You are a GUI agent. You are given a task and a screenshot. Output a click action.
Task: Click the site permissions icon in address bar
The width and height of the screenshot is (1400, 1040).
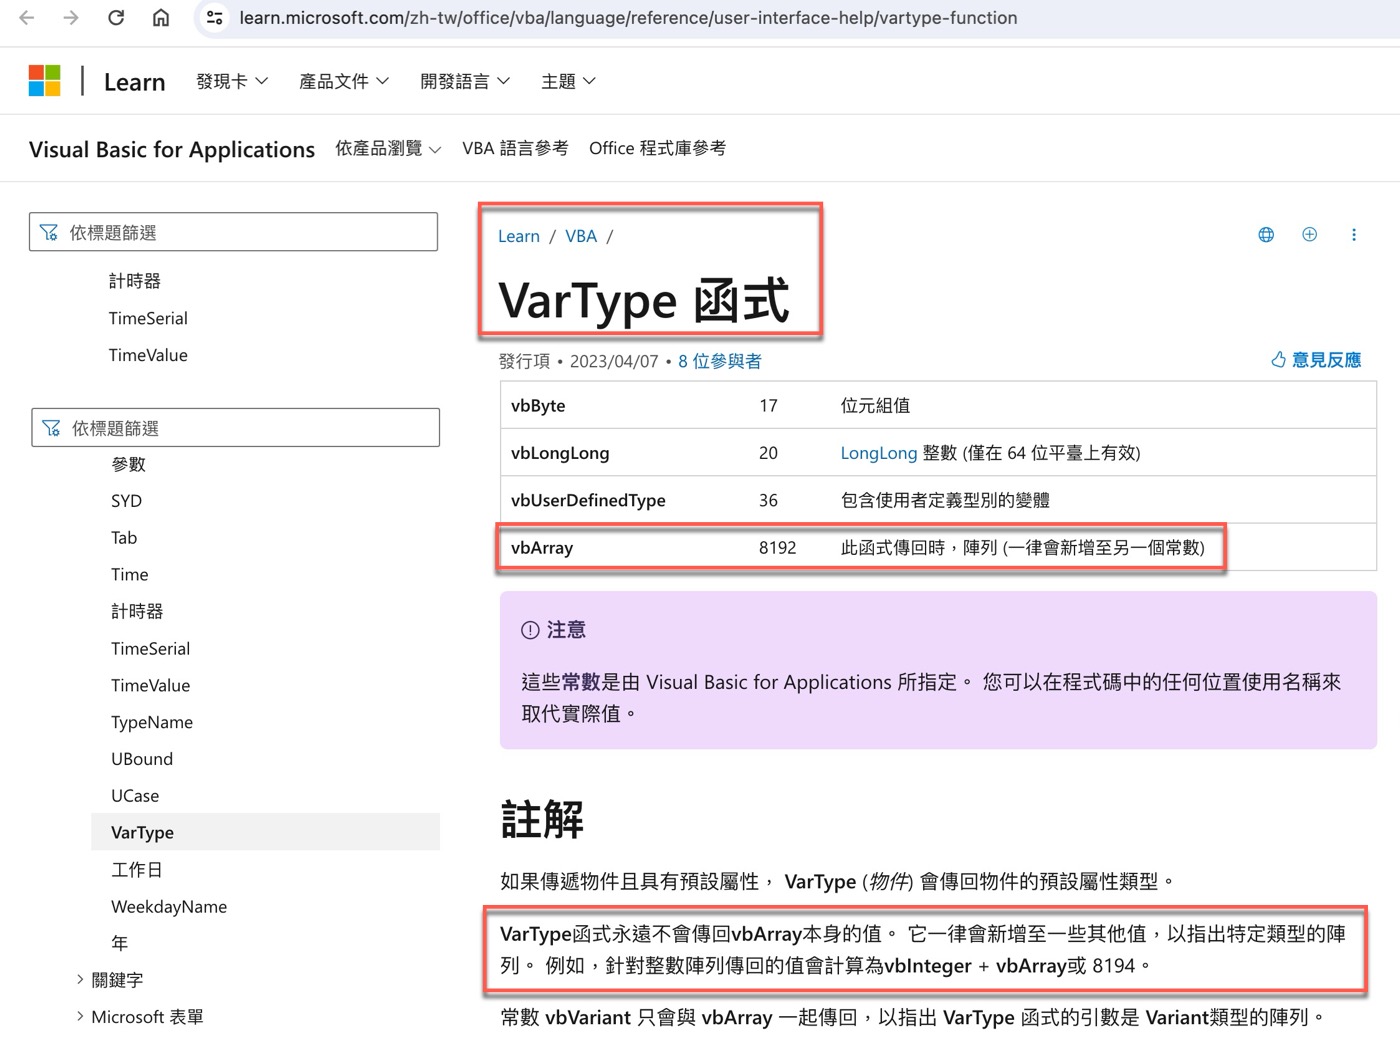tap(214, 17)
